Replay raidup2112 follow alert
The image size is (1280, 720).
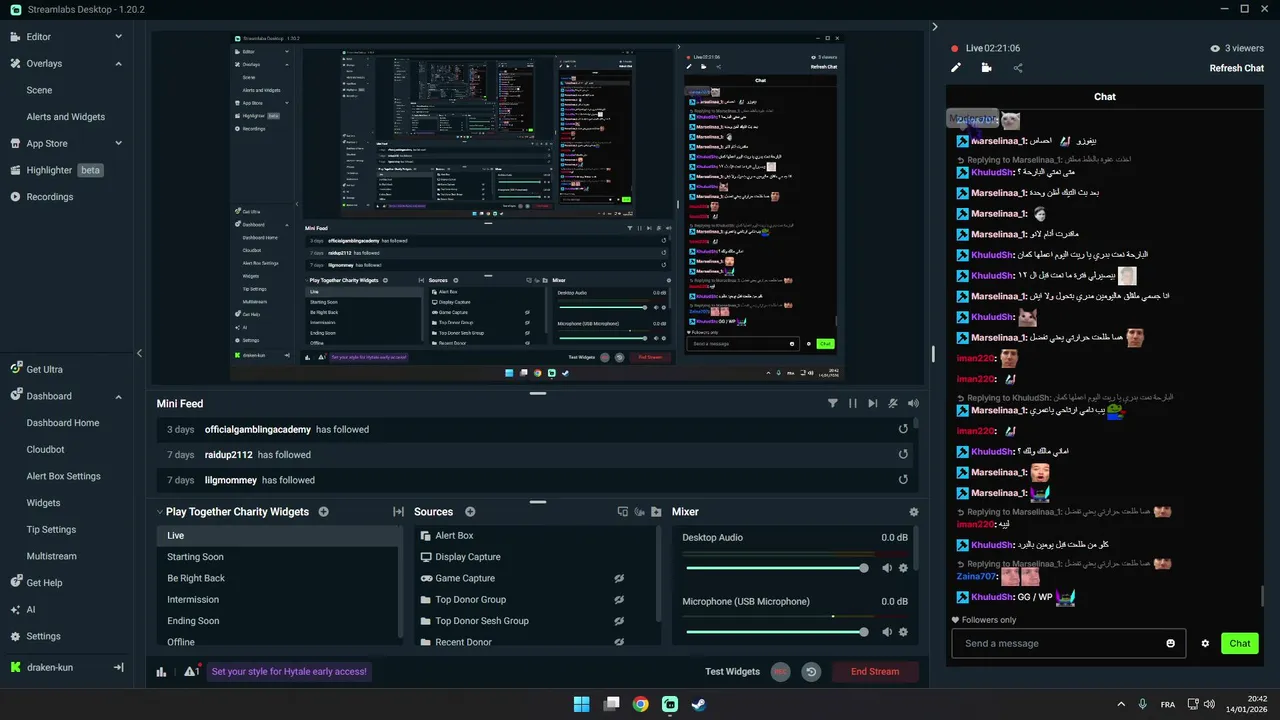point(903,454)
